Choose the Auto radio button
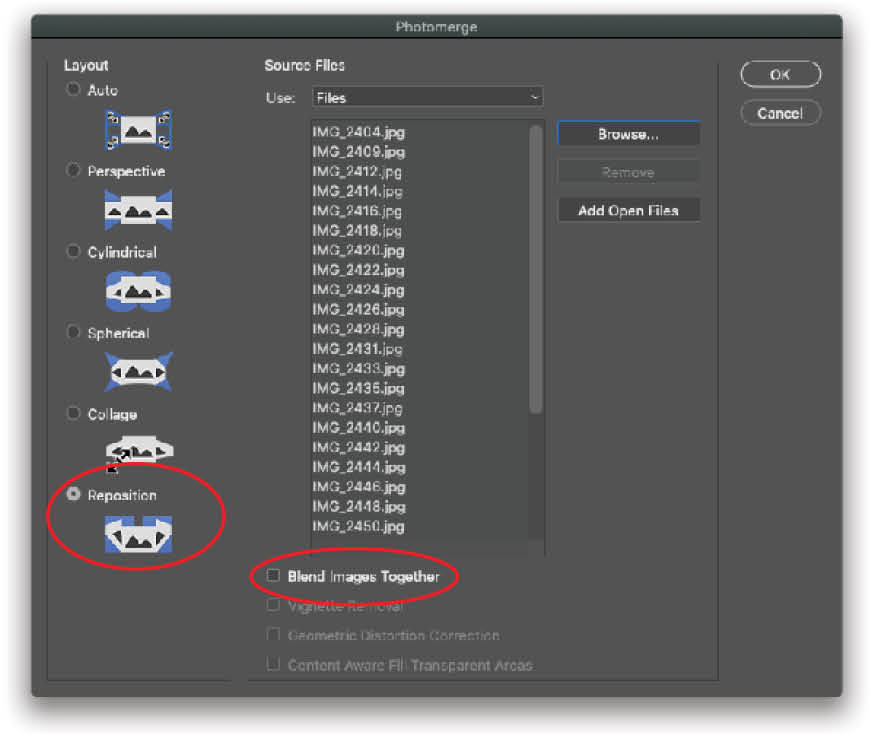Viewport: 870px width, 736px height. [73, 89]
